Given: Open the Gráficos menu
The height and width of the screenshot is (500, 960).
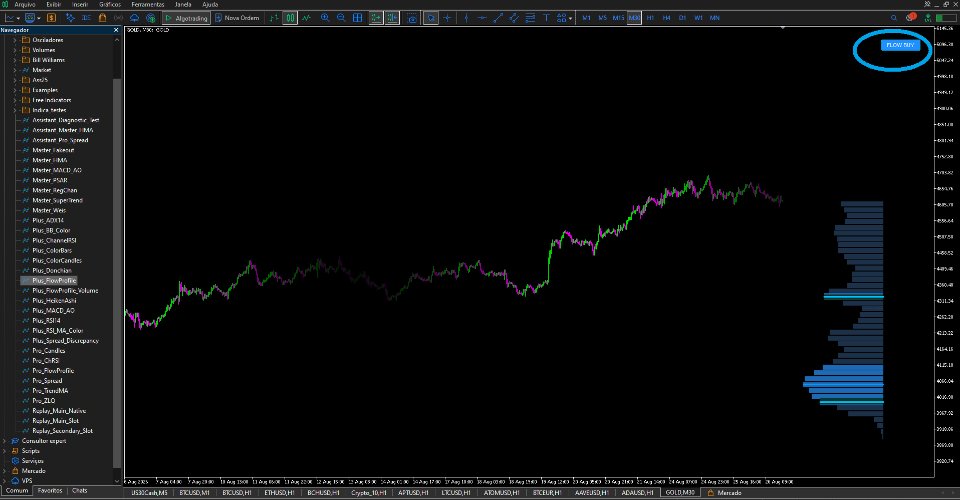Looking at the screenshot, I should (x=110, y=4).
